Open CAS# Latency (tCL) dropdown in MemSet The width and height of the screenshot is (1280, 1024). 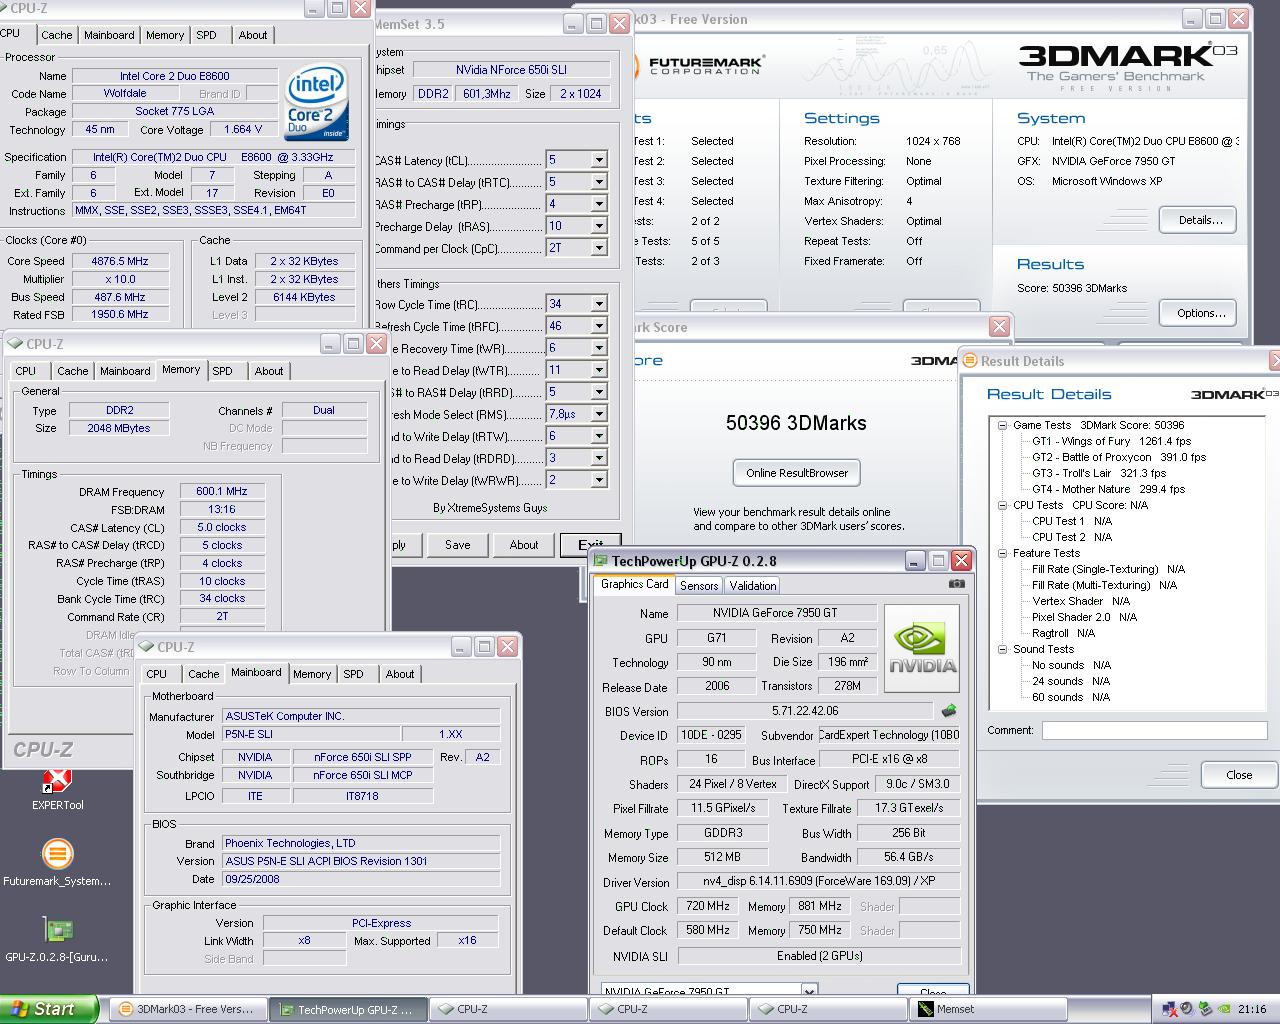pyautogui.click(x=599, y=160)
